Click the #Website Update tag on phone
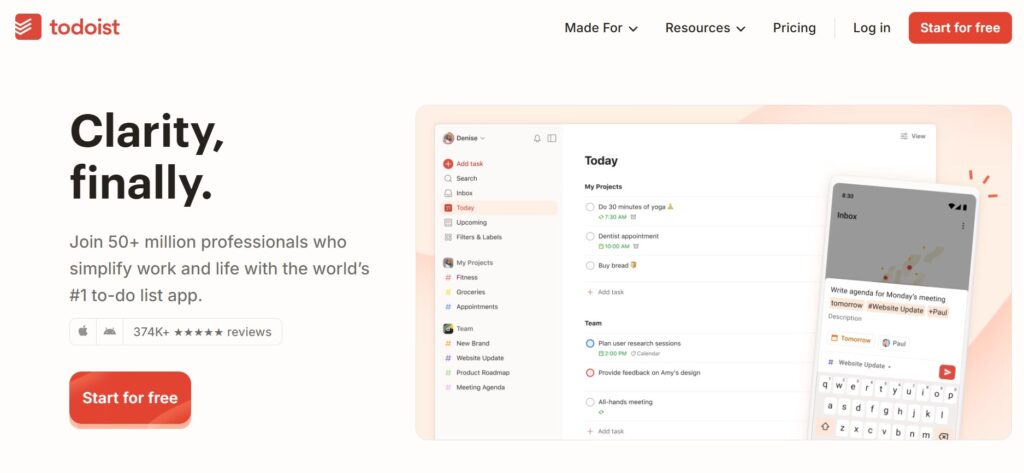 (895, 310)
